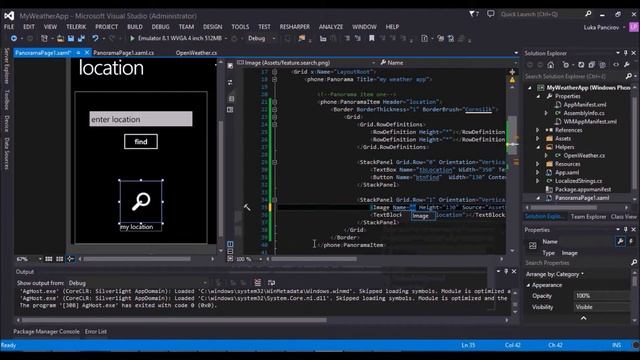Collapse the Appearance section in Properties
640x360 pixels.
[x=528, y=285]
